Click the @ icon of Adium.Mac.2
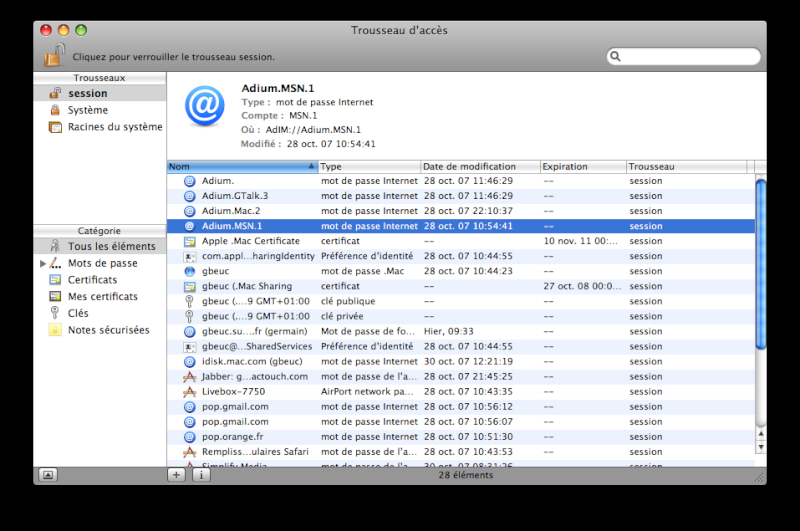Image resolution: width=800 pixels, height=531 pixels. (189, 211)
